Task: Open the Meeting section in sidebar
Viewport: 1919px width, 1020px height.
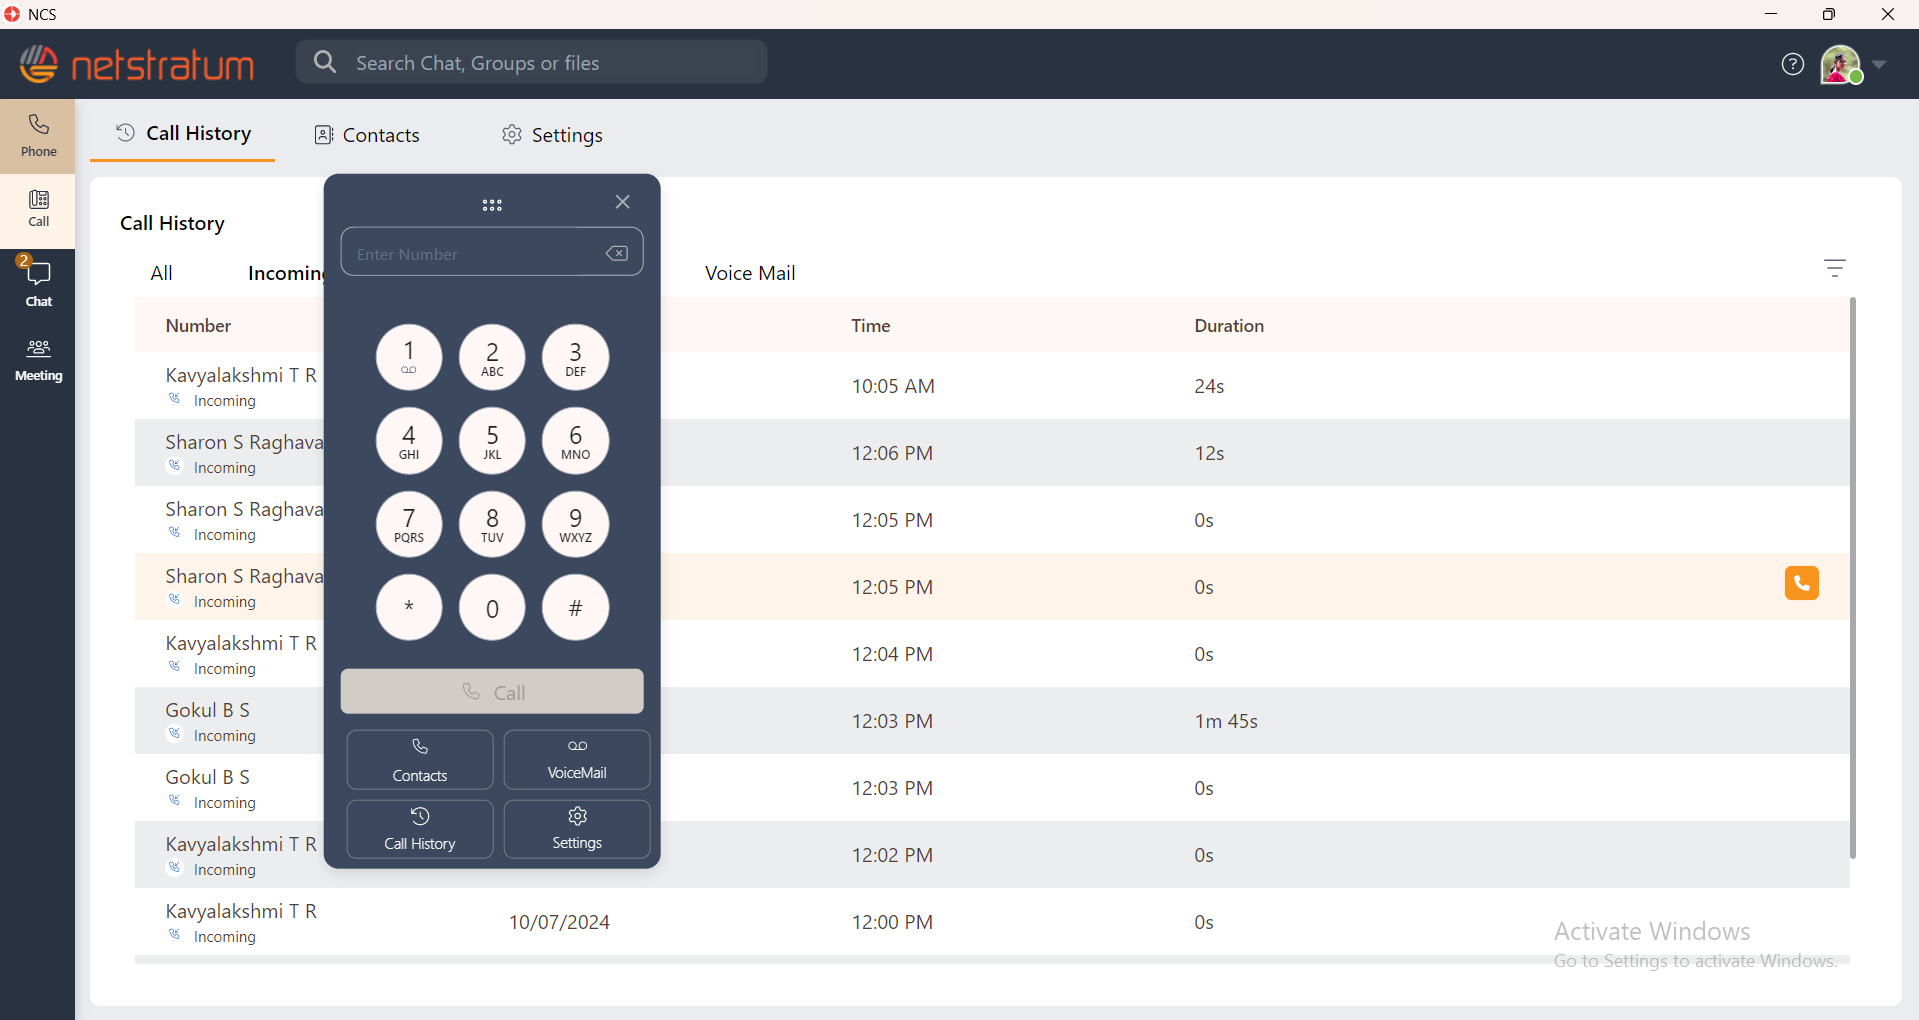Action: pos(38,360)
